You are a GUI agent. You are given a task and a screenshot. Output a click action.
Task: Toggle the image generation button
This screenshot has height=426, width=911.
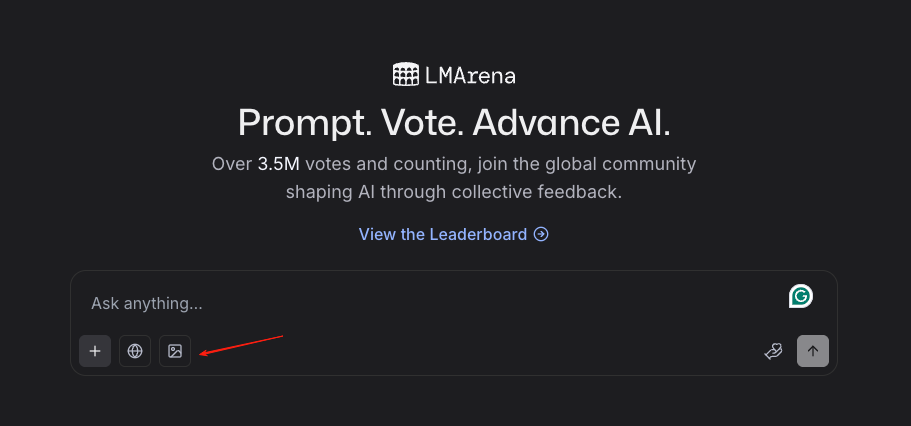(175, 351)
